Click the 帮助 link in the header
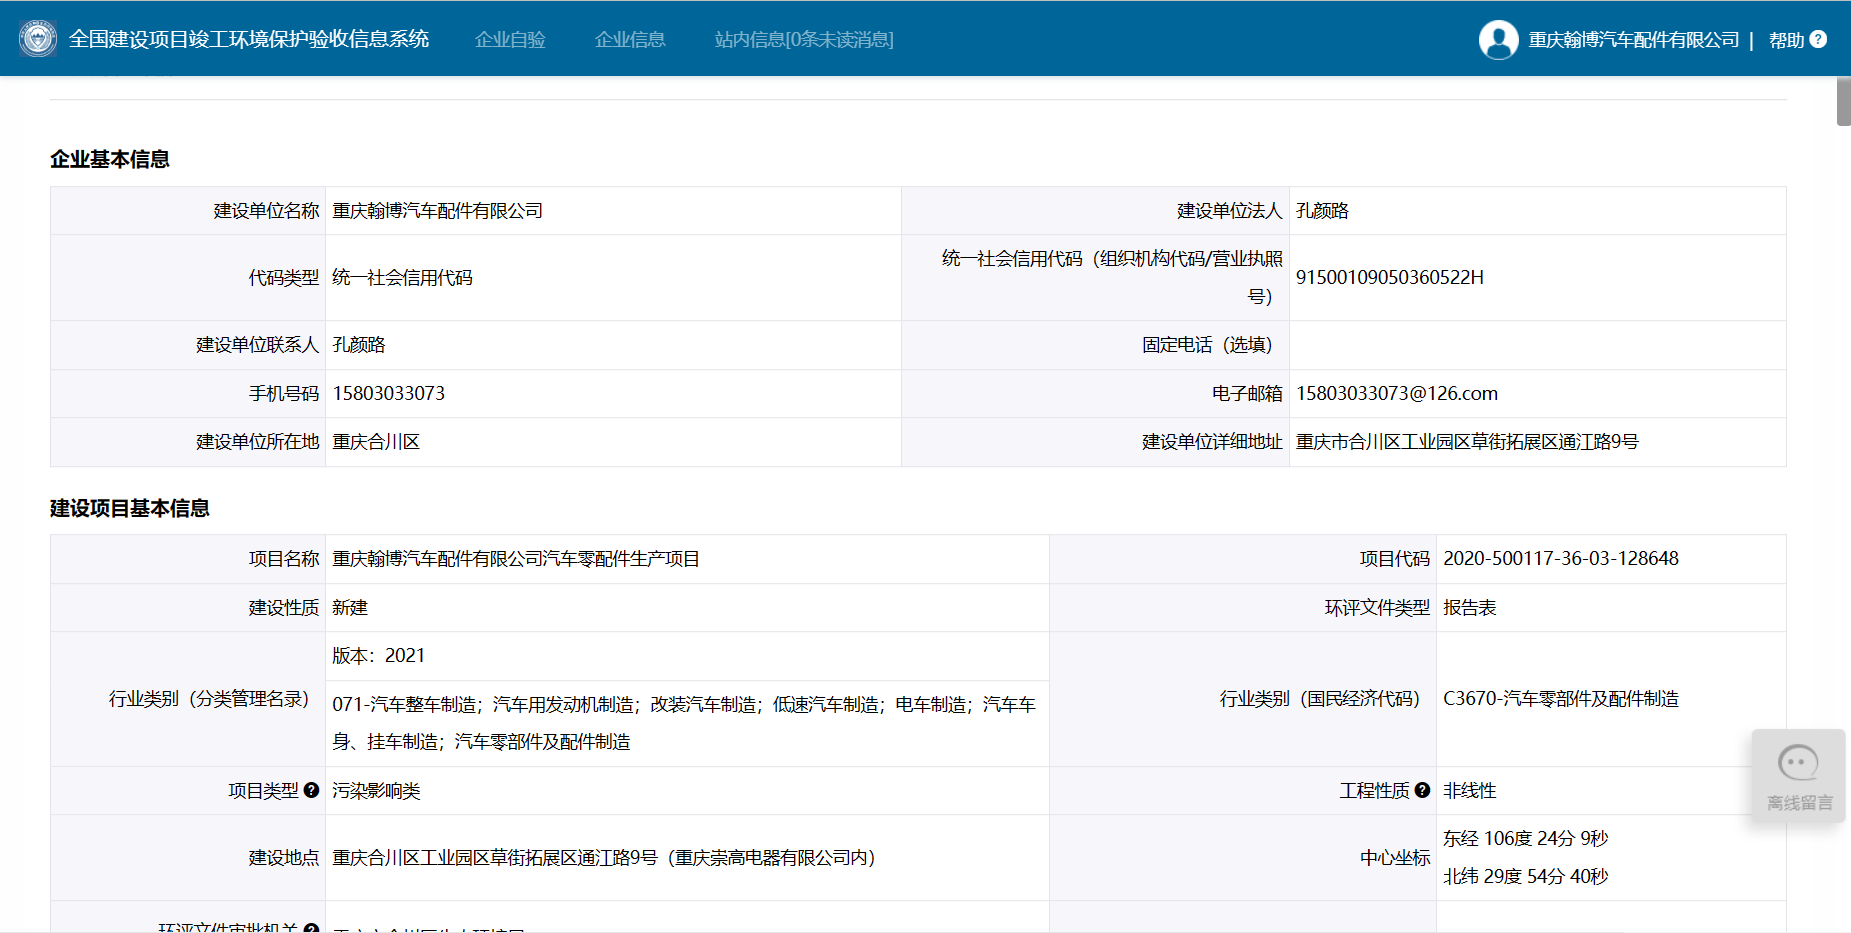 tap(1786, 40)
